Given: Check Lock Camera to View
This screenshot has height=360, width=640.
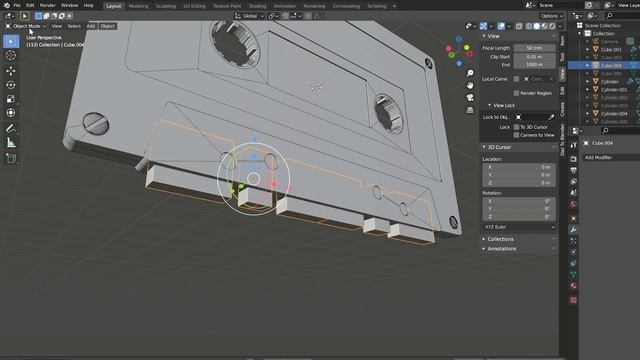Looking at the screenshot, I should click(516, 135).
